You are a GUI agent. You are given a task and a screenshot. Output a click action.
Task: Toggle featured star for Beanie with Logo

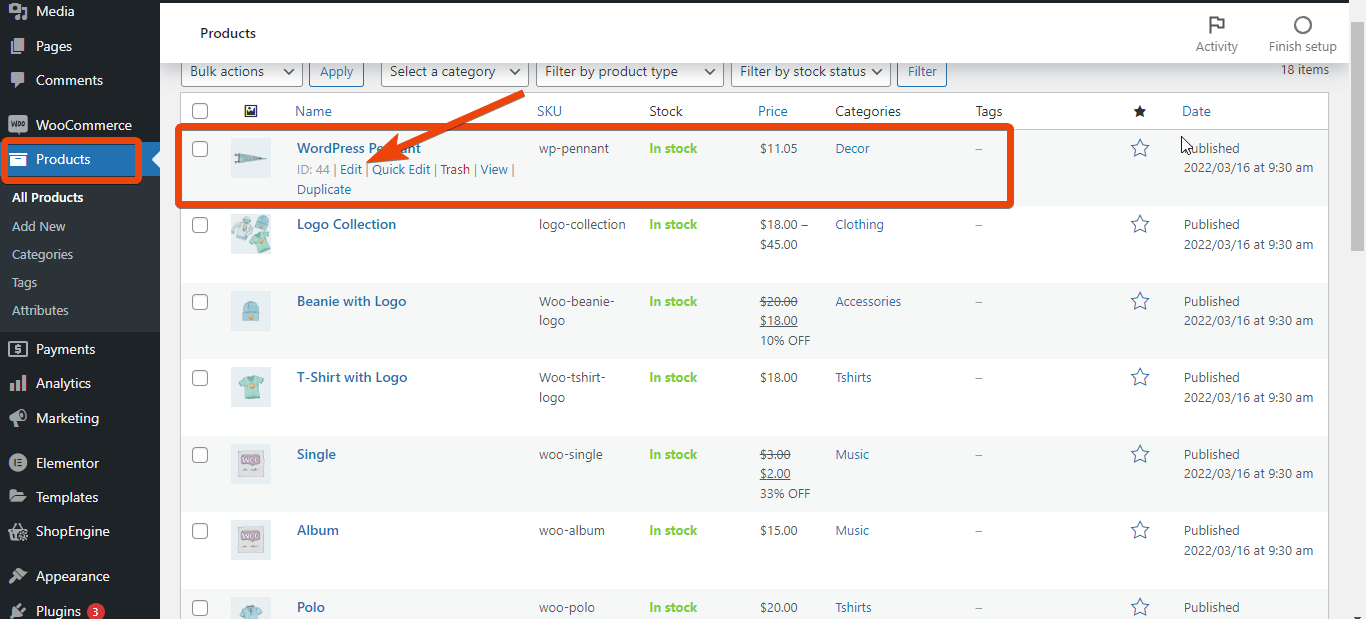pos(1140,301)
